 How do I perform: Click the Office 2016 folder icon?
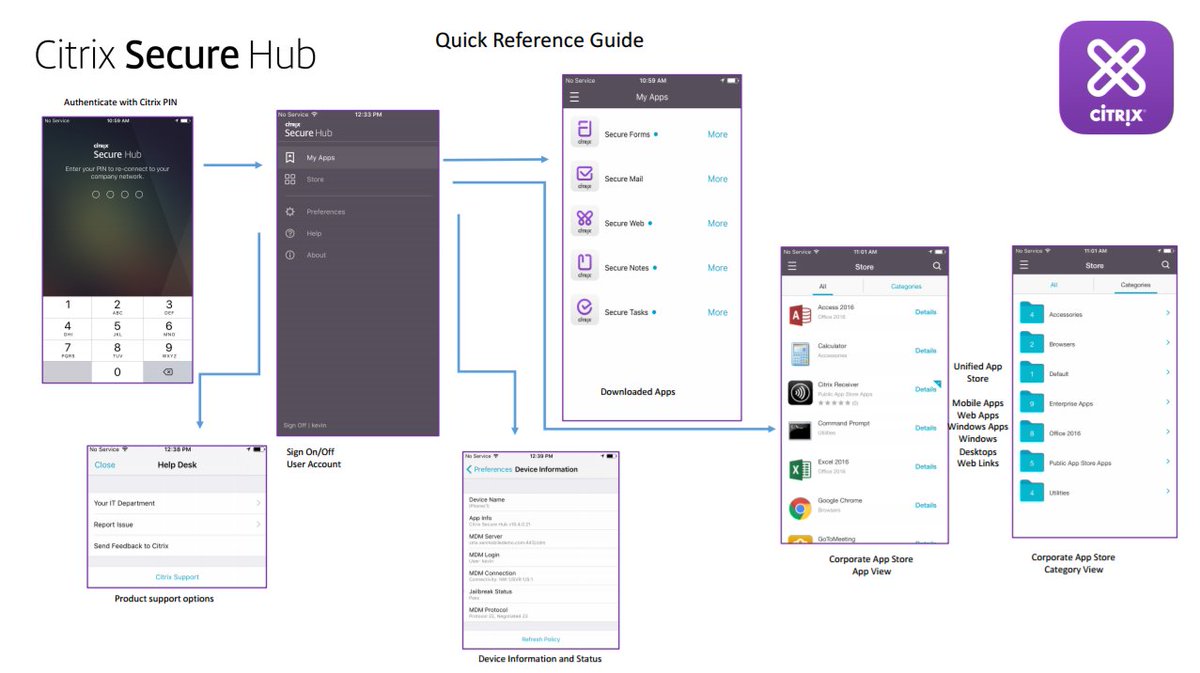1031,433
